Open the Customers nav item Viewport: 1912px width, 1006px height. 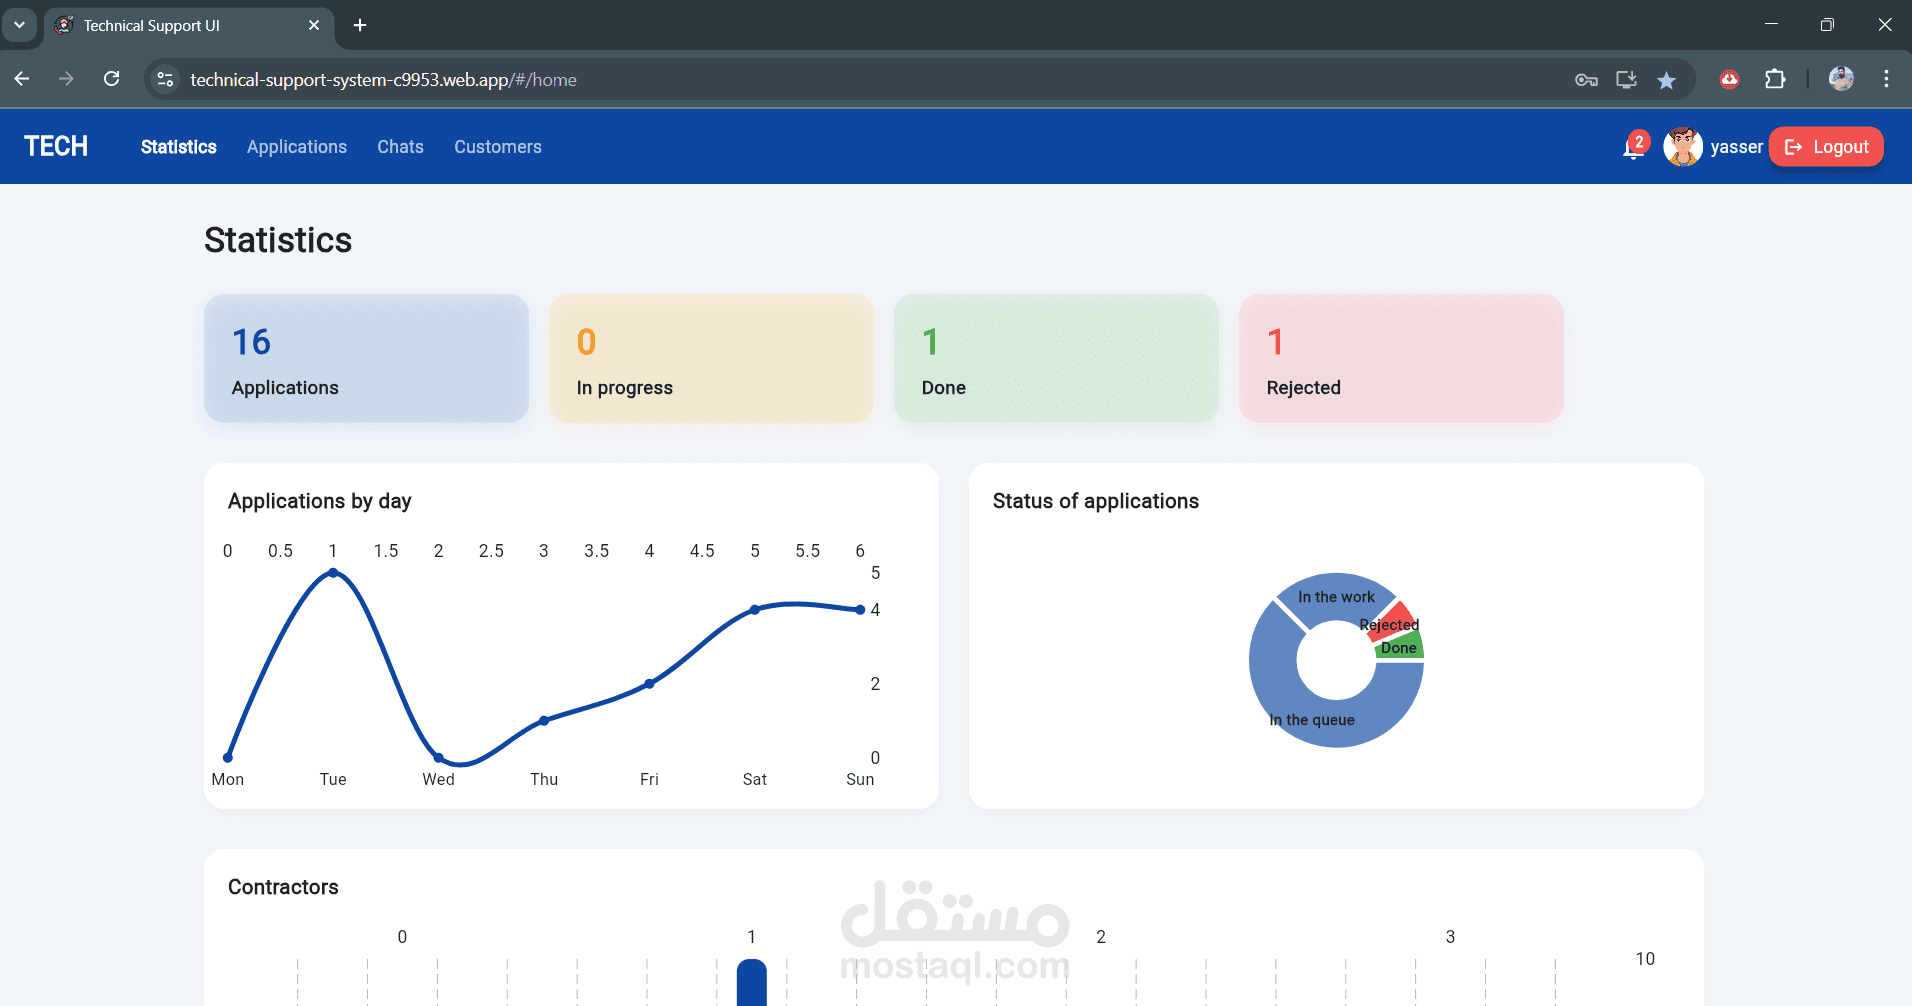tap(498, 147)
